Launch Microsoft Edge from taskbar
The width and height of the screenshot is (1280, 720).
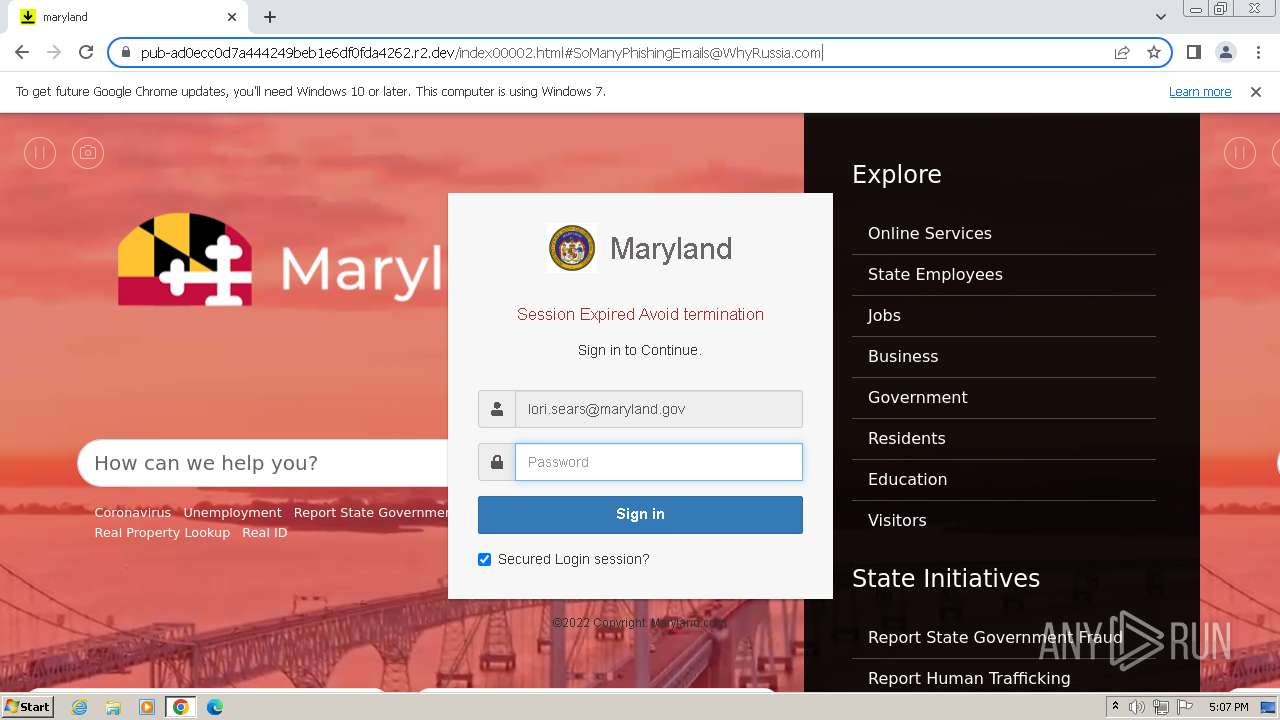(x=215, y=707)
